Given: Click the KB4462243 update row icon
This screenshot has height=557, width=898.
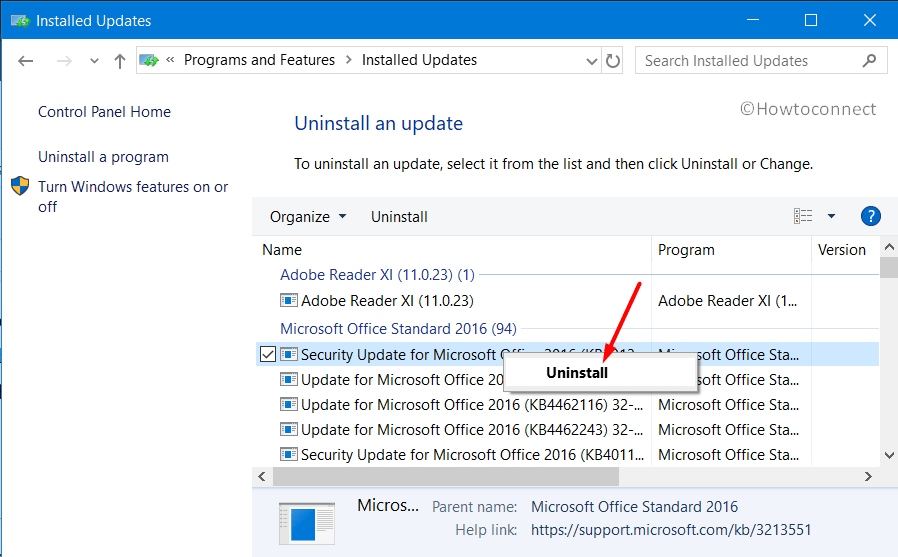Looking at the screenshot, I should coord(289,429).
